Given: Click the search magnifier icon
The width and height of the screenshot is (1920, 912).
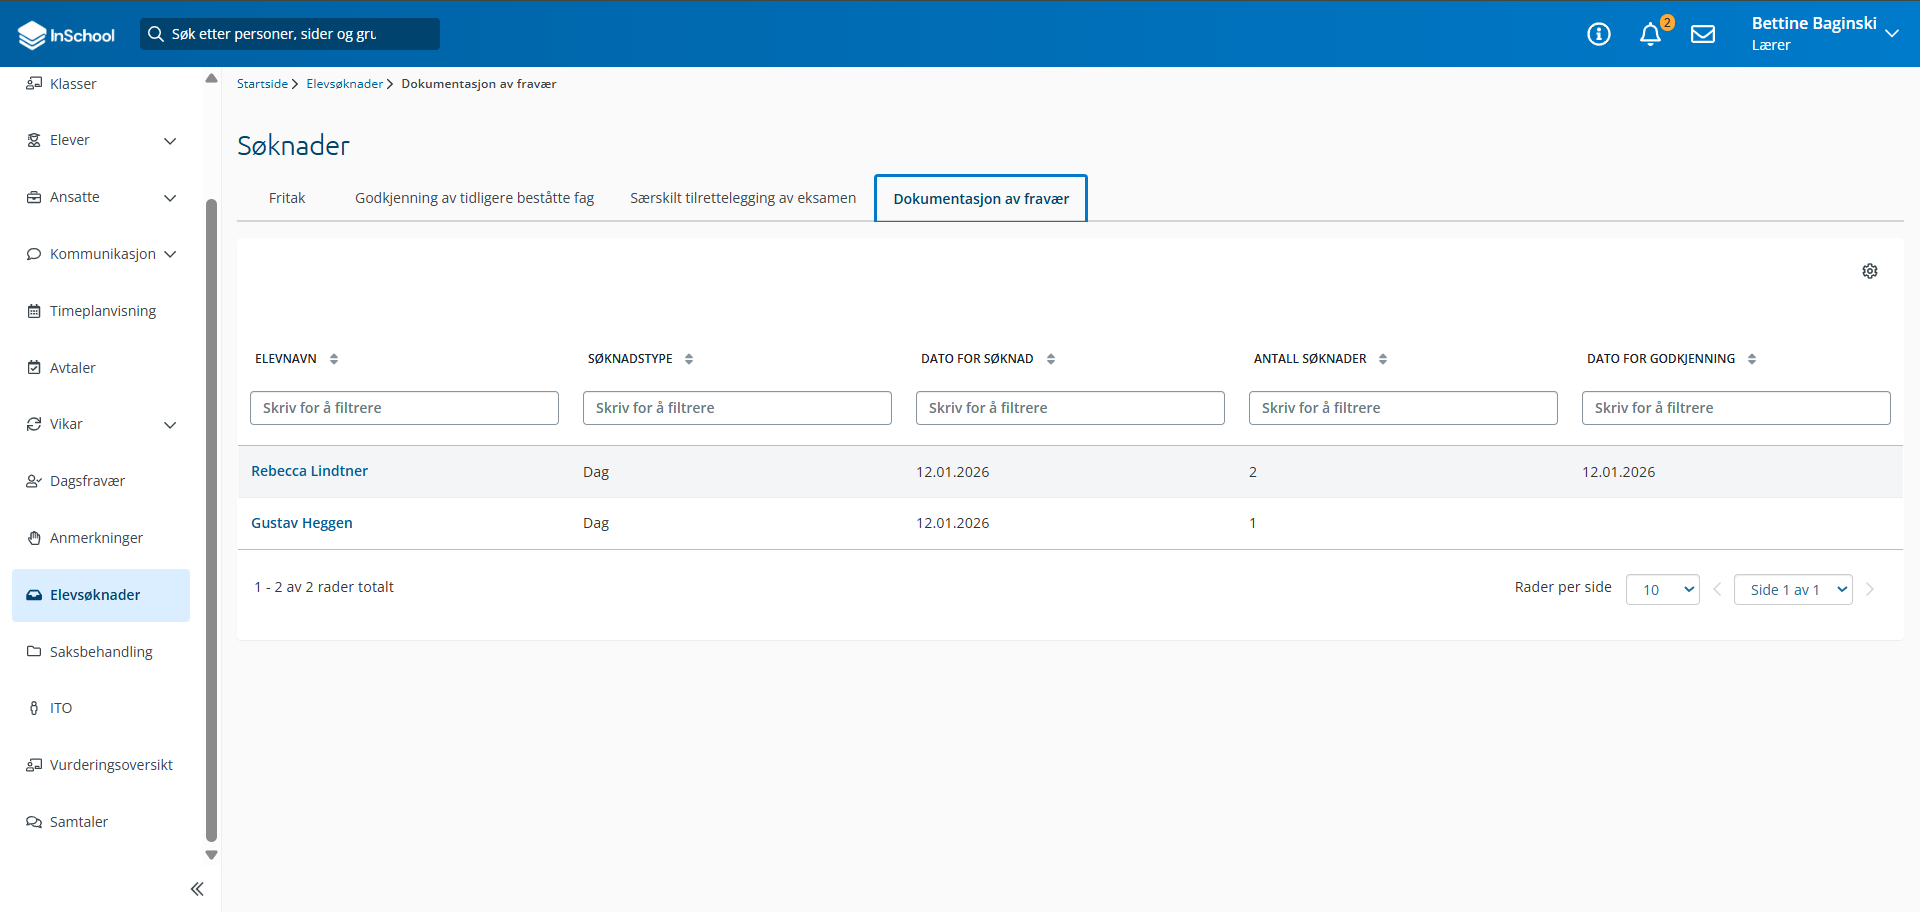Looking at the screenshot, I should 156,34.
